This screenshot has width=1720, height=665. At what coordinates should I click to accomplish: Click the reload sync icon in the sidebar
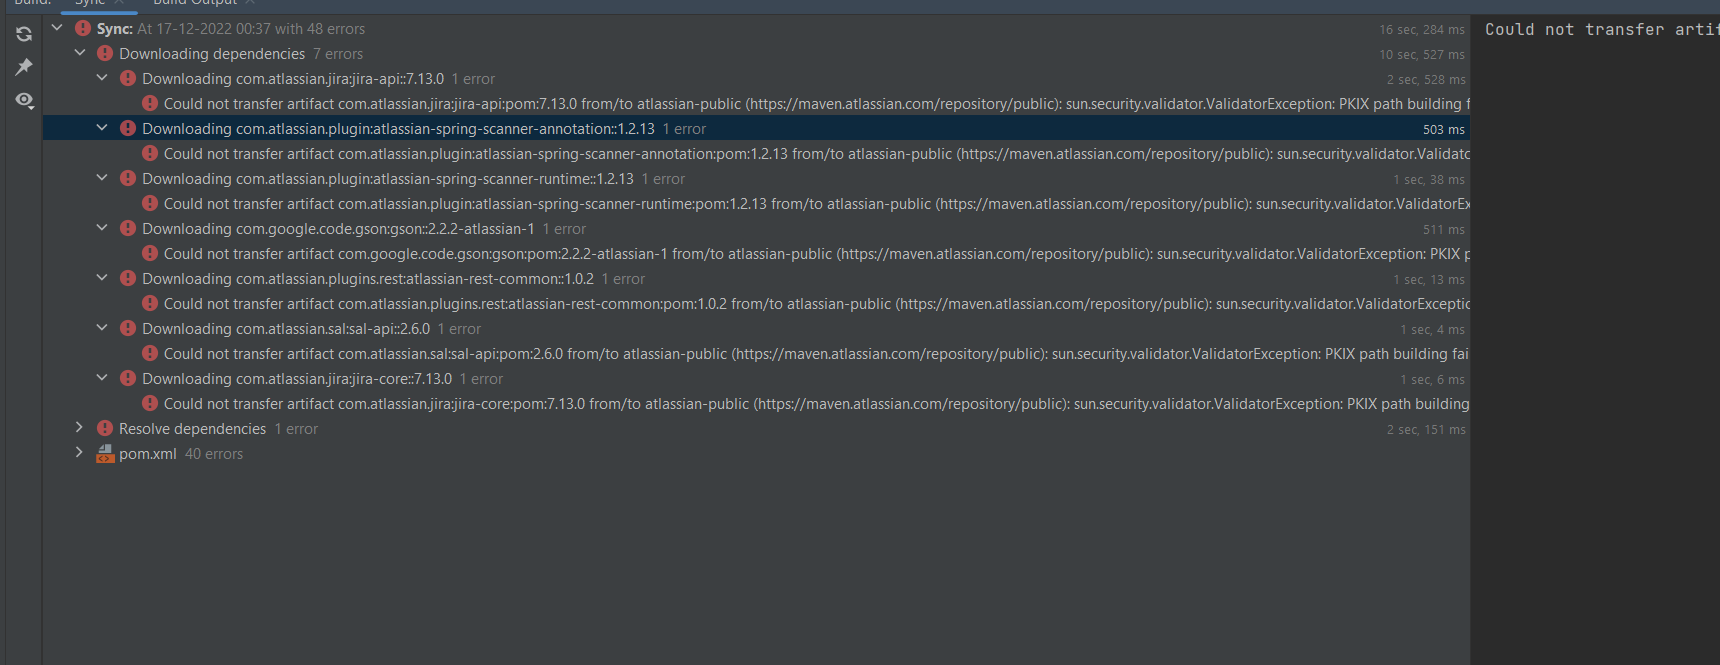click(24, 34)
